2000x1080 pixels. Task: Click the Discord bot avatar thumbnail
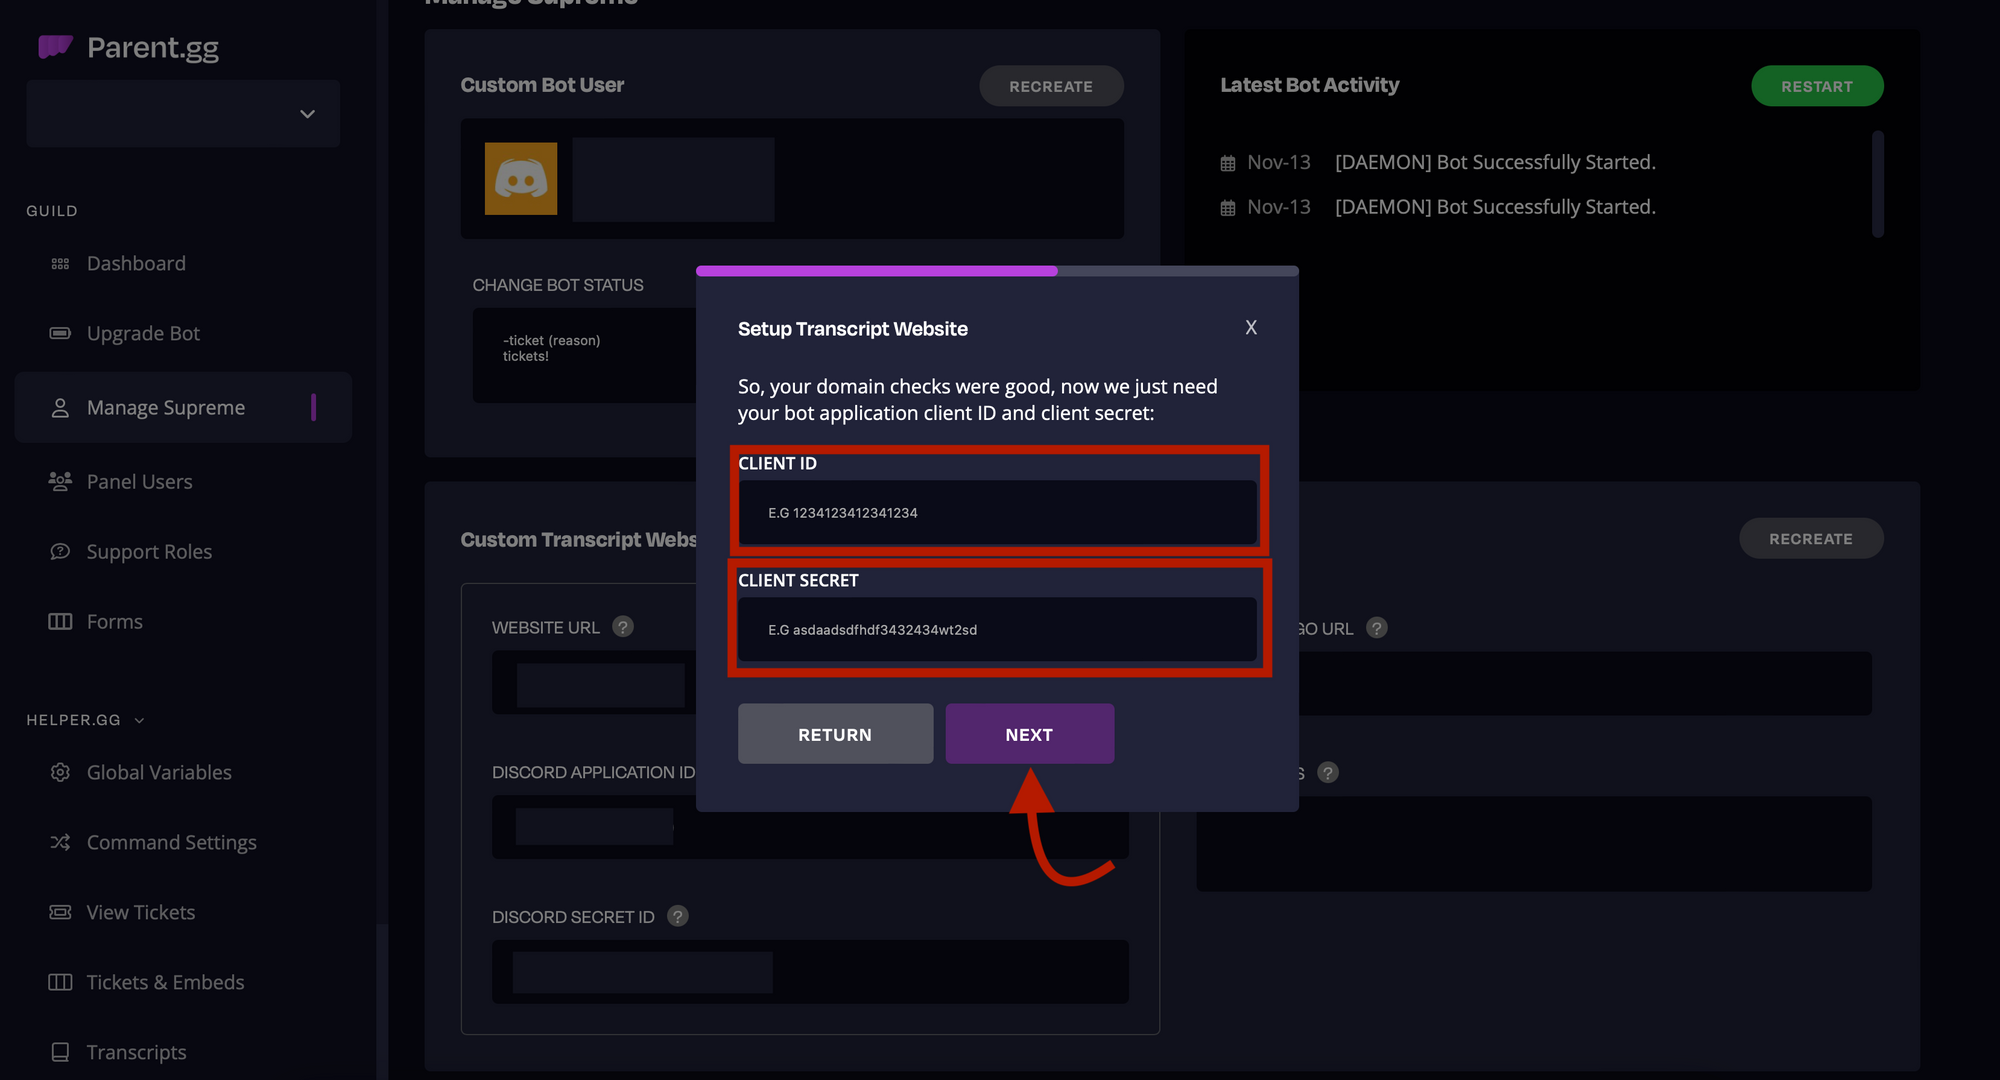(x=521, y=178)
